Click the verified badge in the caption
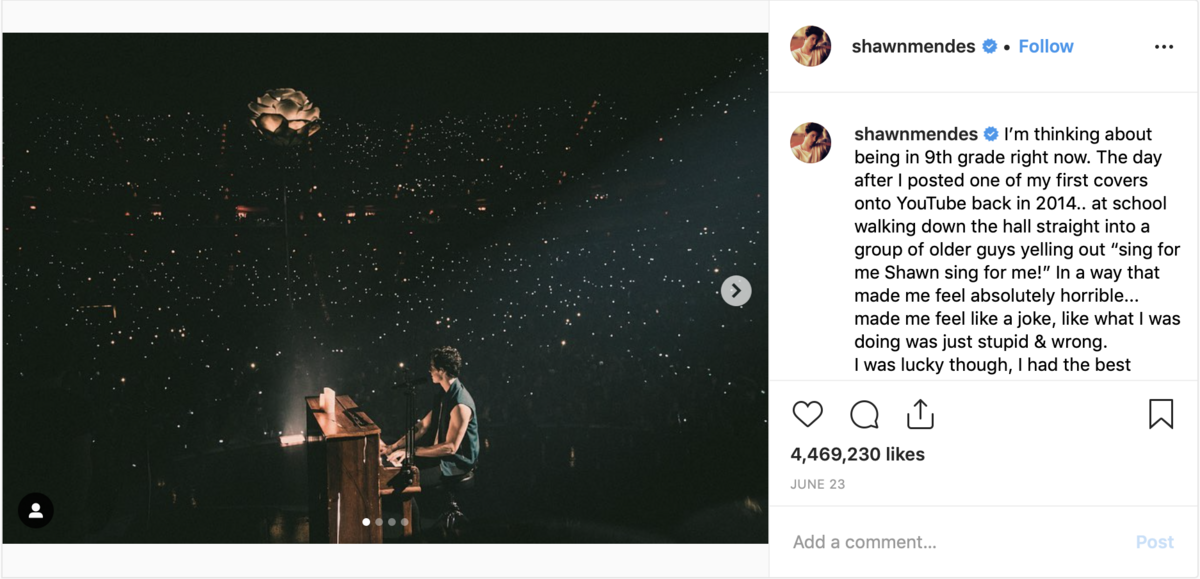The height and width of the screenshot is (579, 1200). coord(992,134)
